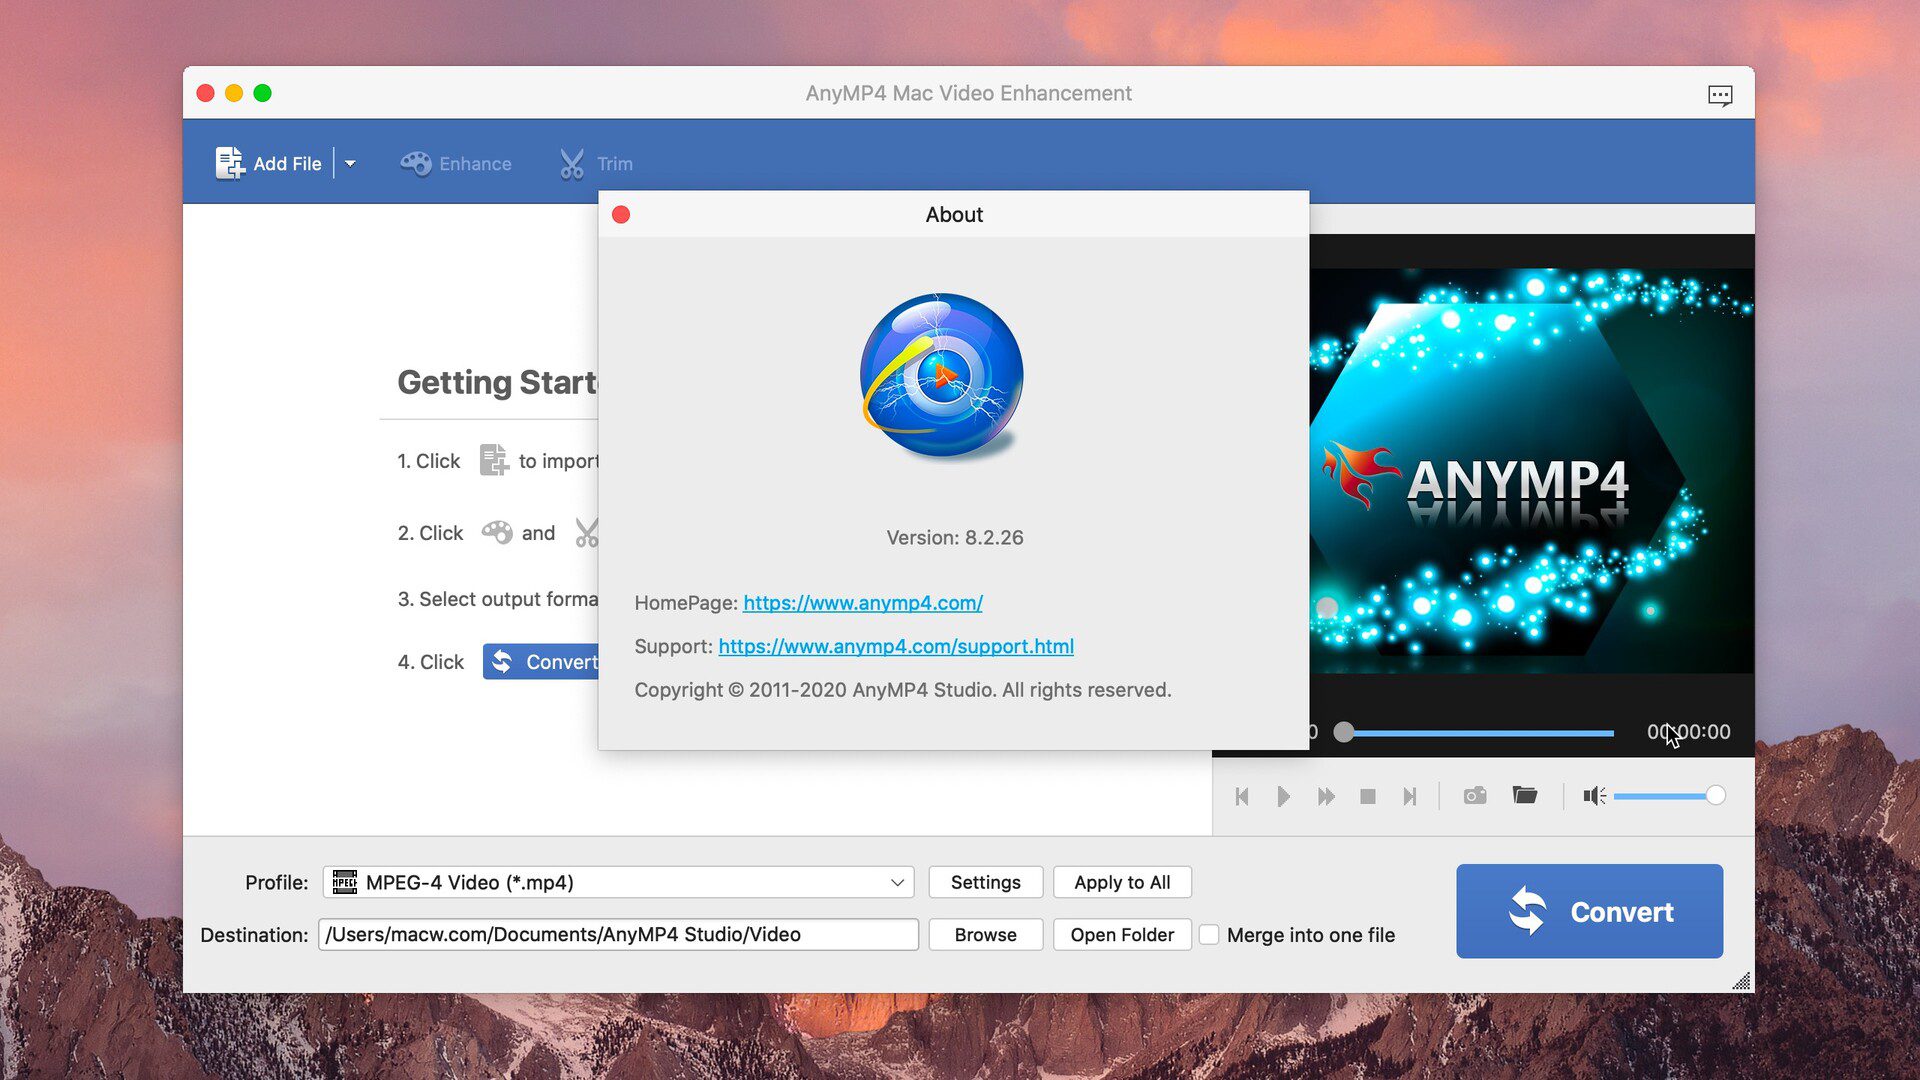This screenshot has width=1920, height=1080.
Task: Open the feedback icon in the title bar
Action: pos(1722,93)
